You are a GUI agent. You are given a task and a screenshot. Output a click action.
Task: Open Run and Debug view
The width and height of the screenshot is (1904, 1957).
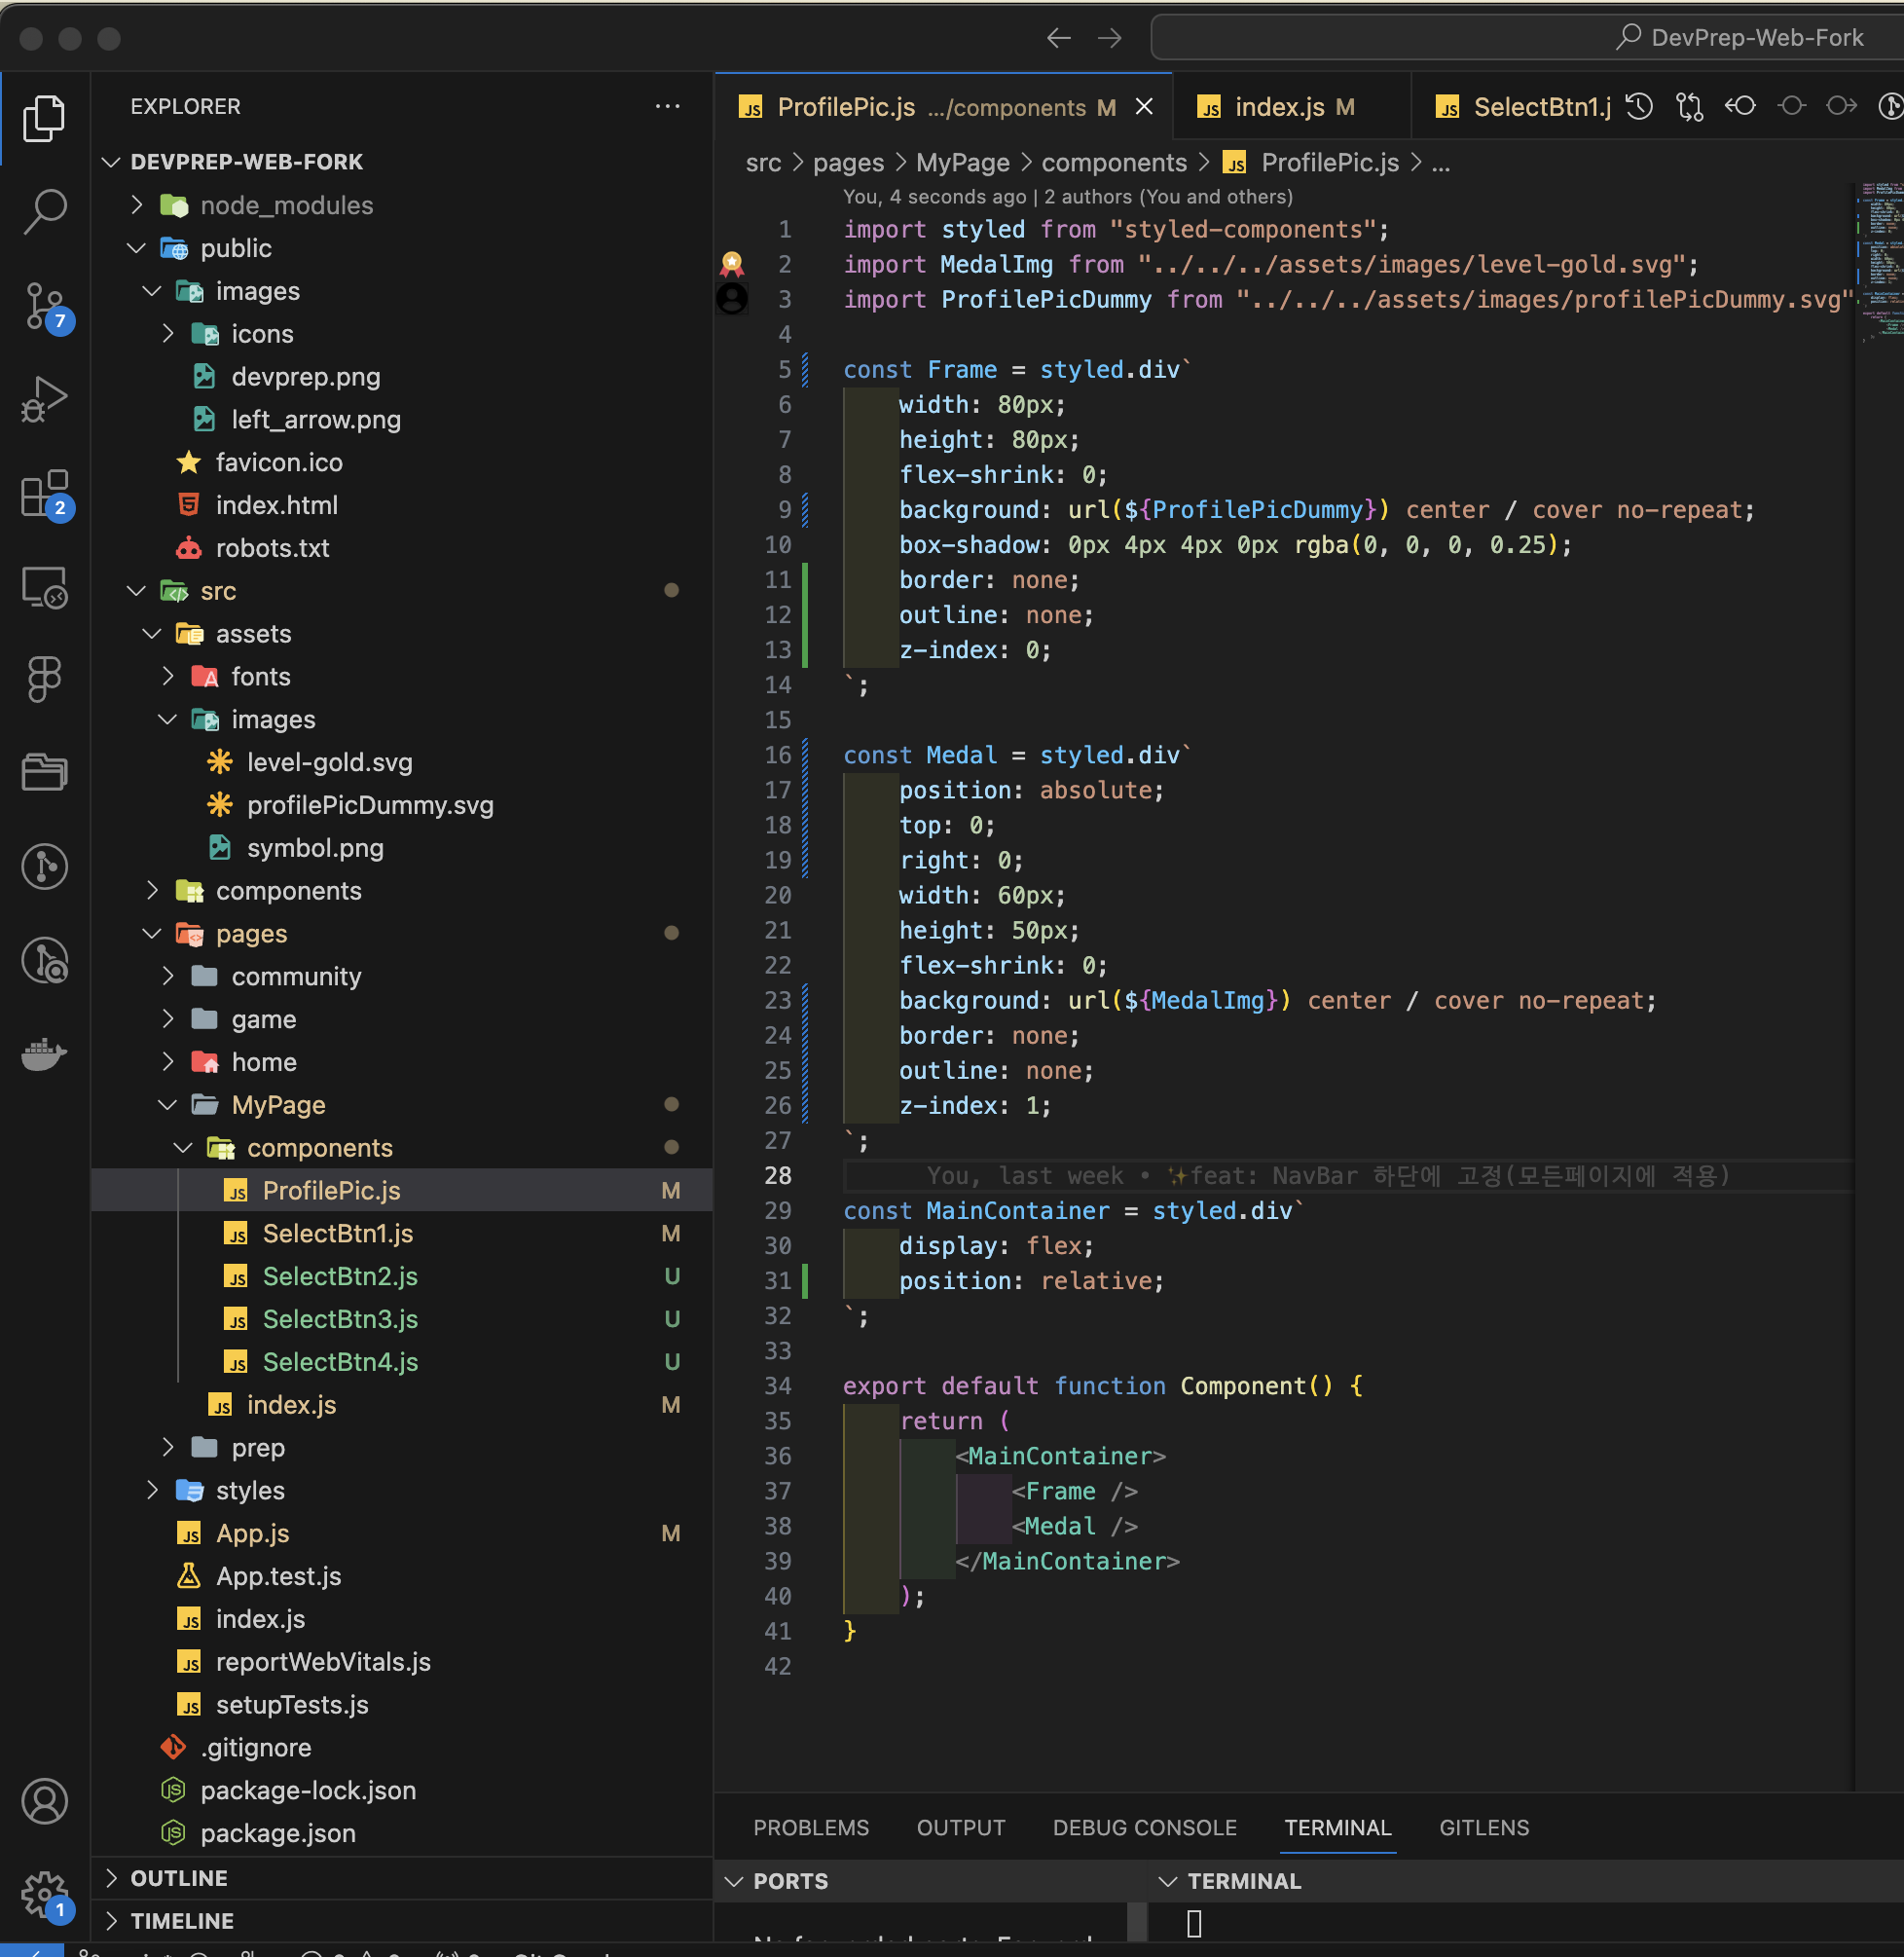click(x=45, y=399)
